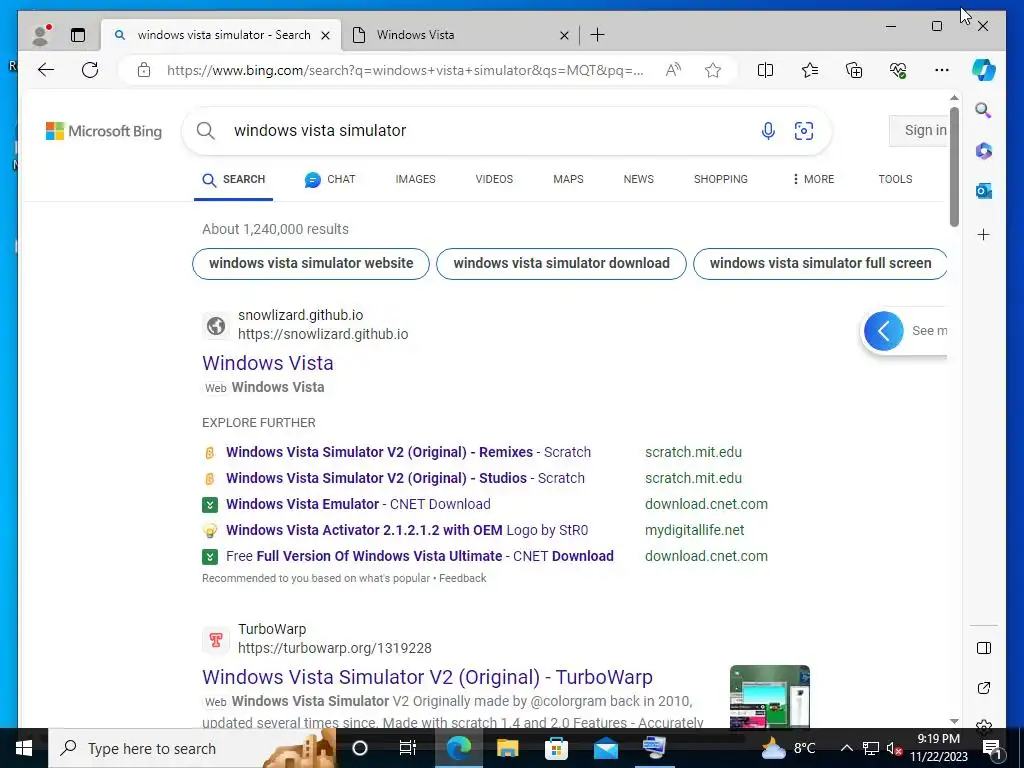Open Microsoft 365 sidebar icon
The image size is (1024, 768).
[x=984, y=151]
